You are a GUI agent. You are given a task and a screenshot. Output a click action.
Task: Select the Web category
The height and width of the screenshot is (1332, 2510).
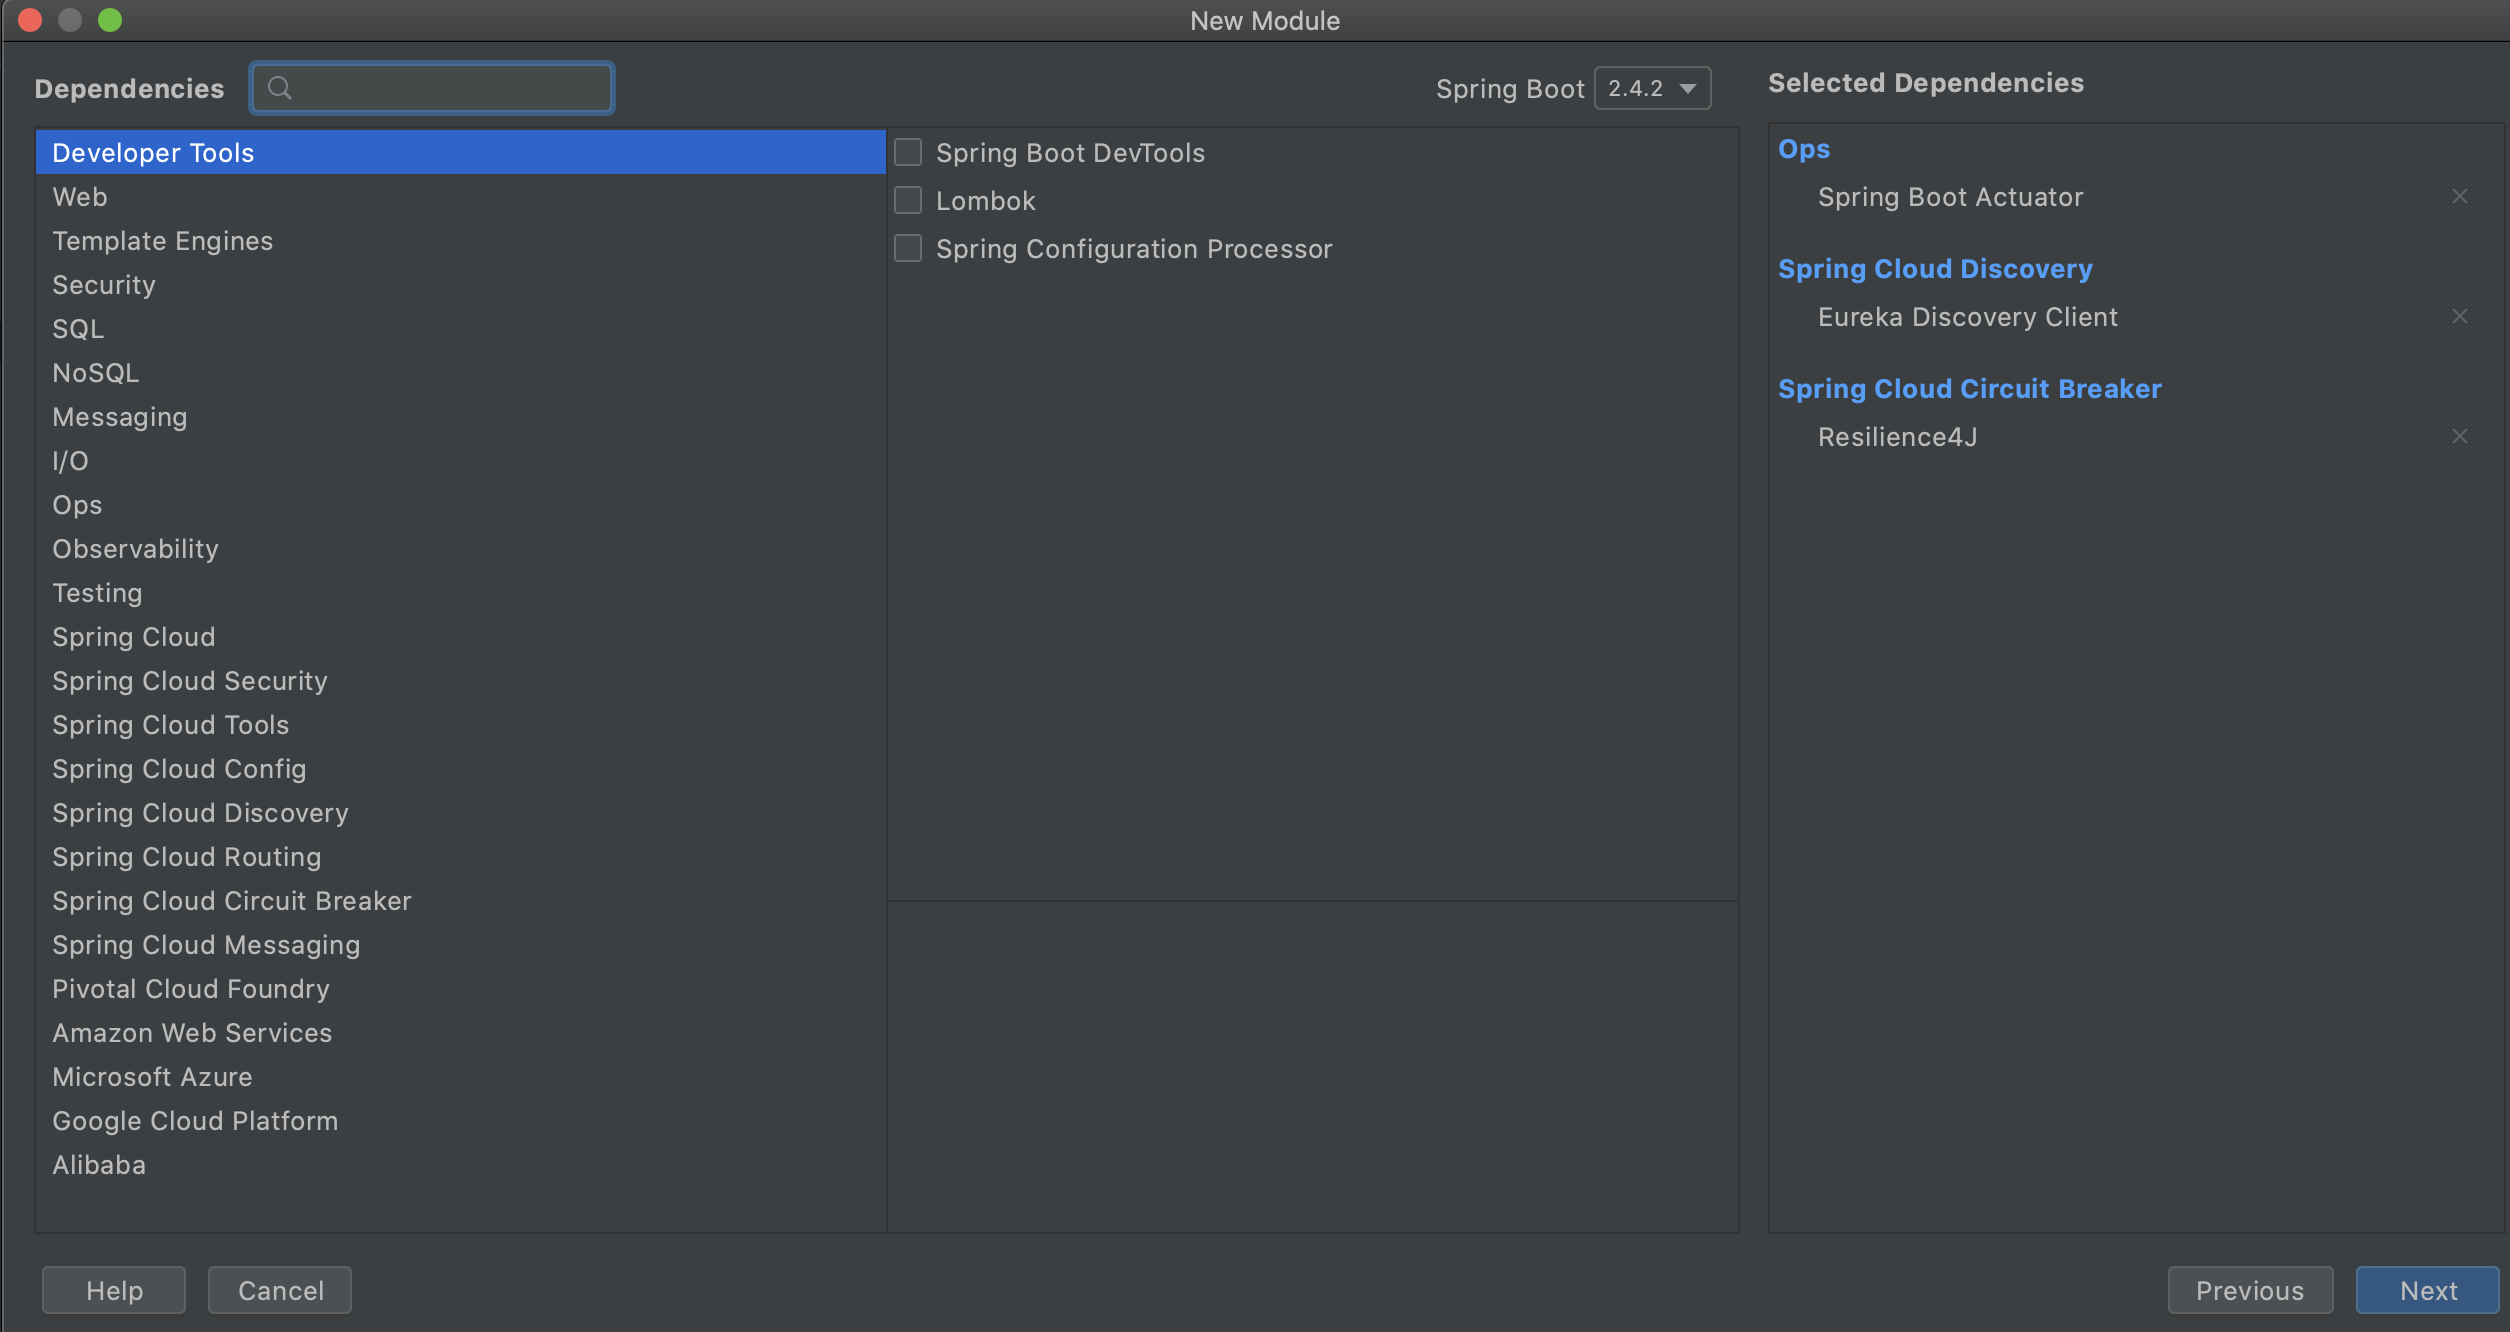(80, 197)
